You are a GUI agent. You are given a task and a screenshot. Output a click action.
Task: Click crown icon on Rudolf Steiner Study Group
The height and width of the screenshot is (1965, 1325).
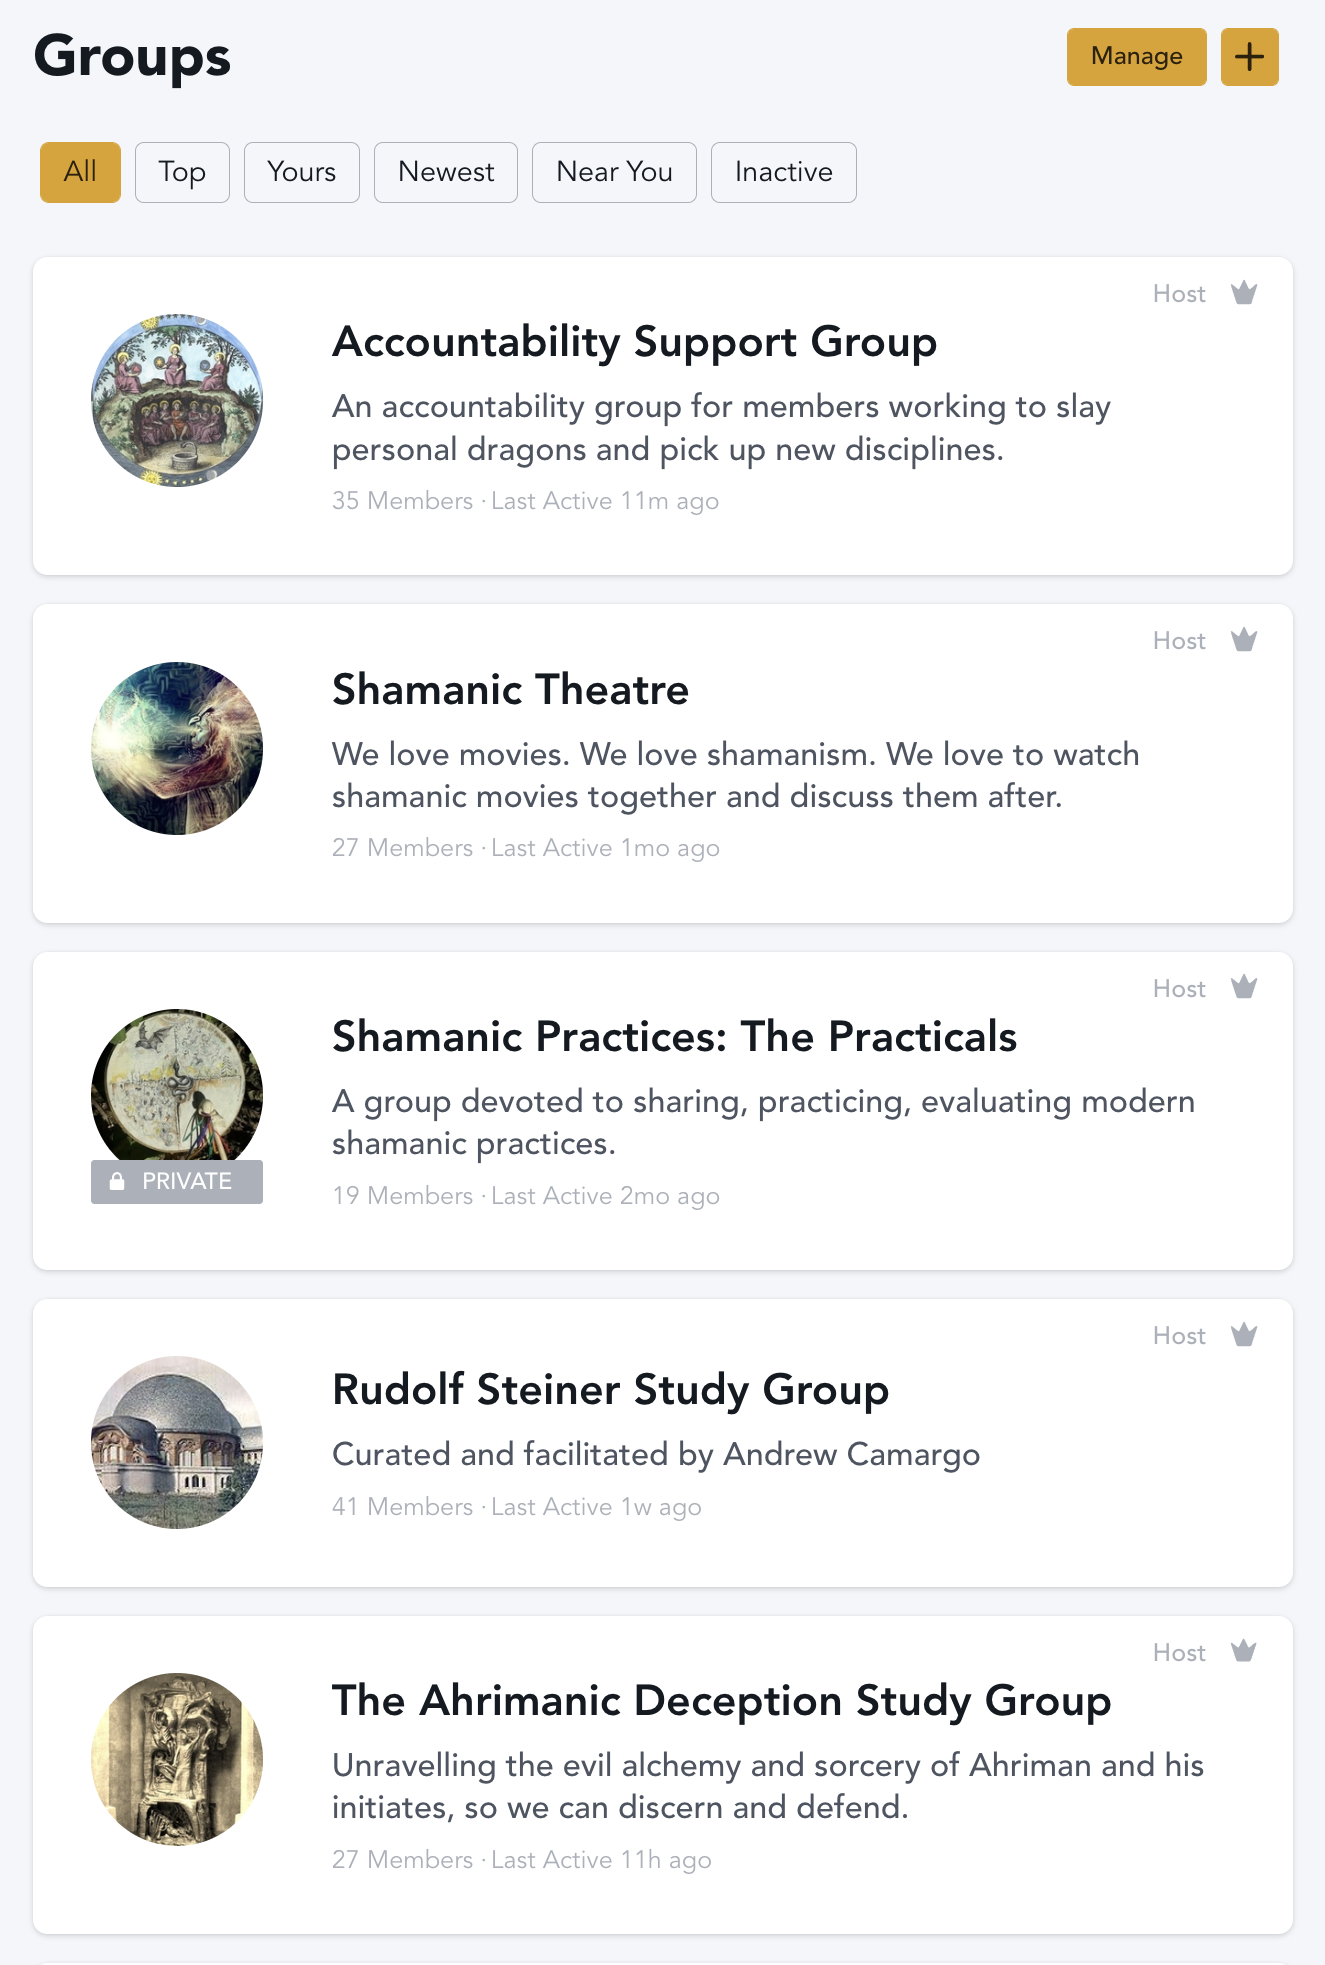[1243, 1335]
